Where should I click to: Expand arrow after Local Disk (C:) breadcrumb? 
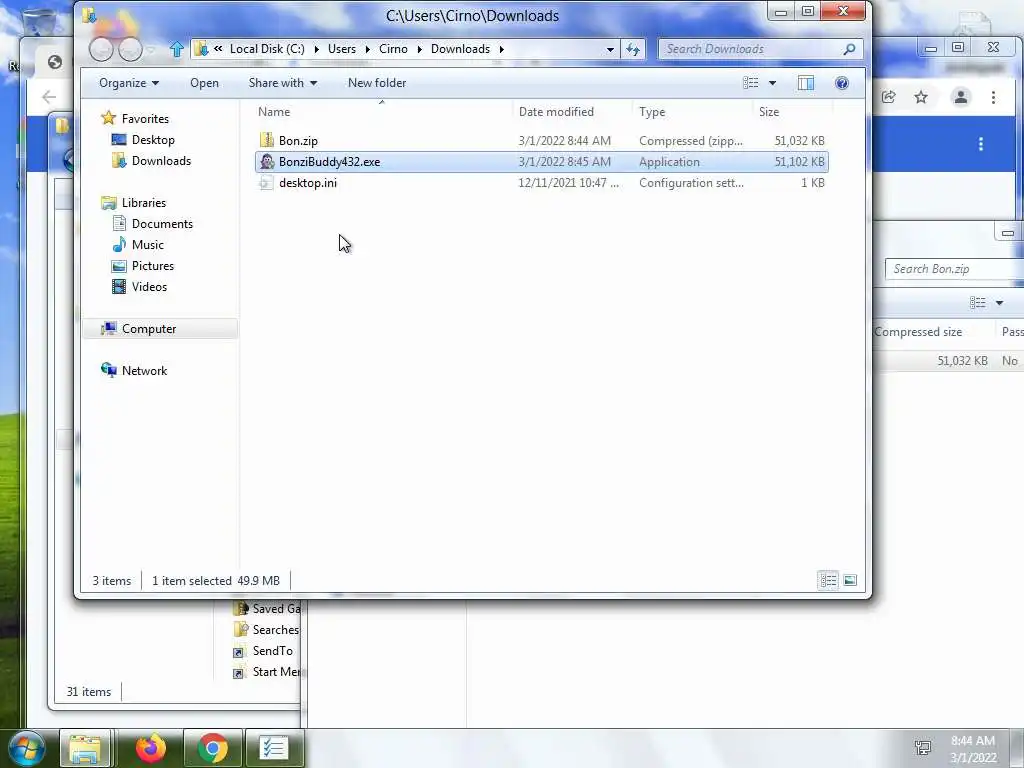317,49
